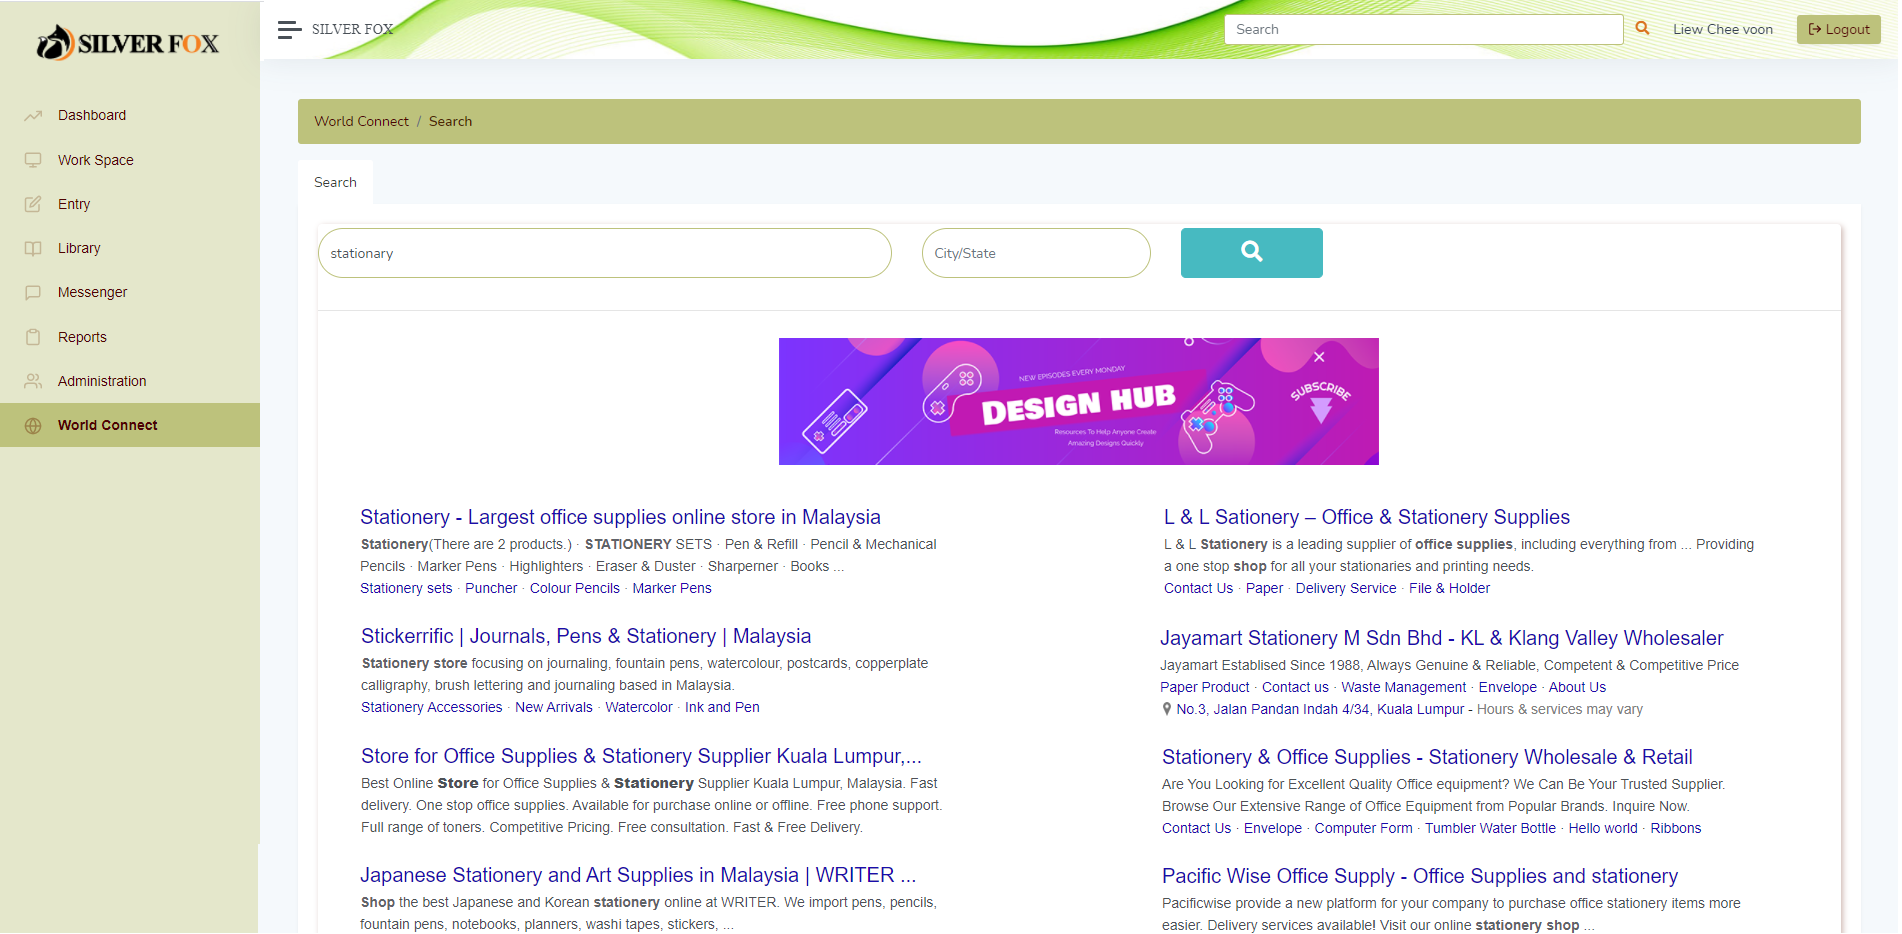Click Puncher sublink
This screenshot has width=1902, height=934.
(491, 588)
